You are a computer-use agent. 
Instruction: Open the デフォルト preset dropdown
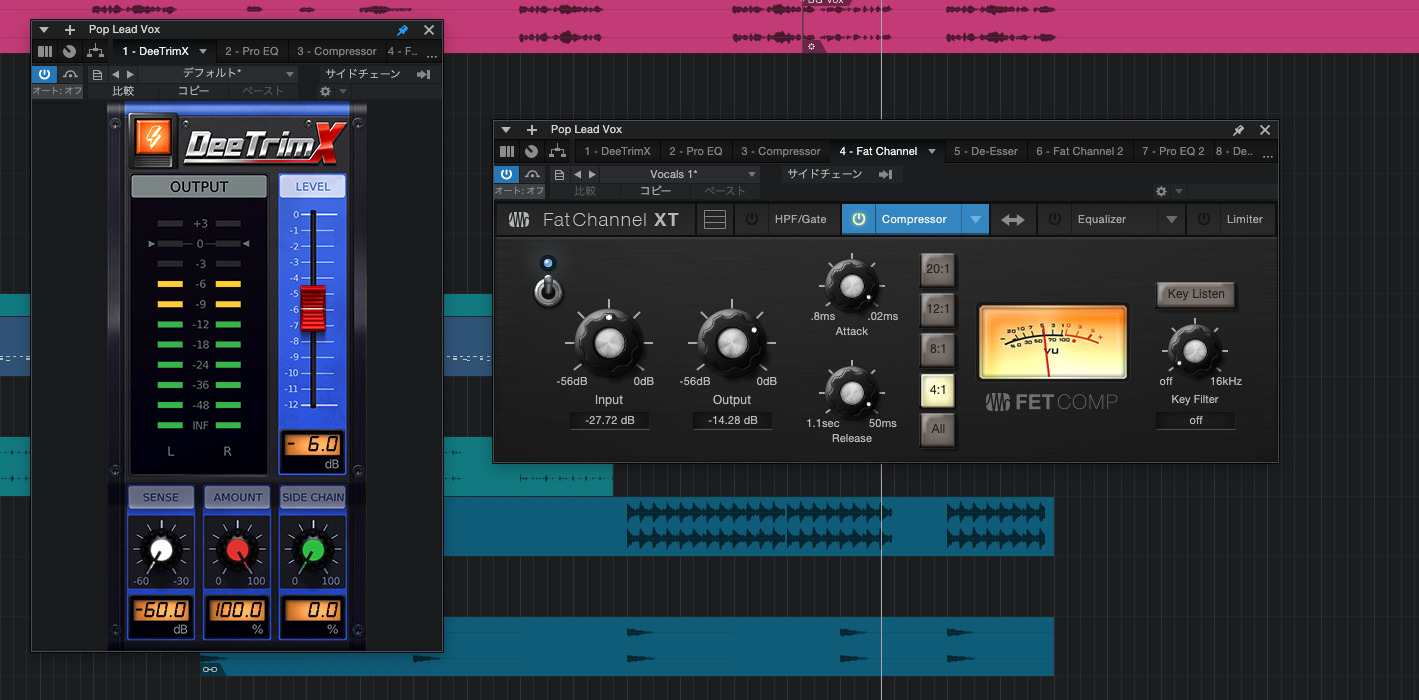click(218, 74)
